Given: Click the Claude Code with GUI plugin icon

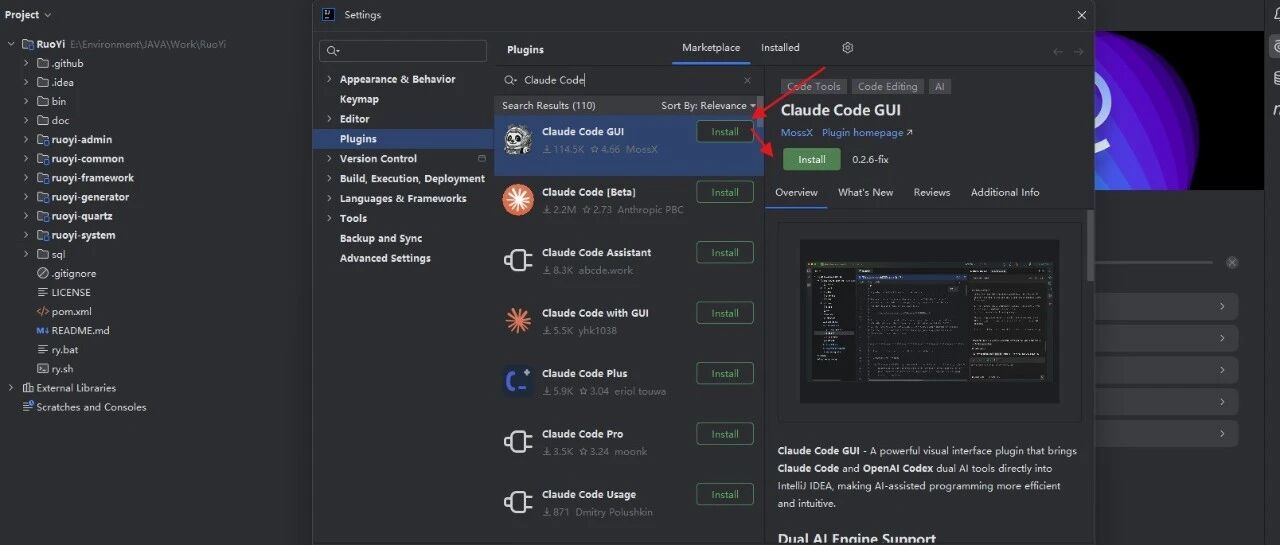Looking at the screenshot, I should pos(518,321).
